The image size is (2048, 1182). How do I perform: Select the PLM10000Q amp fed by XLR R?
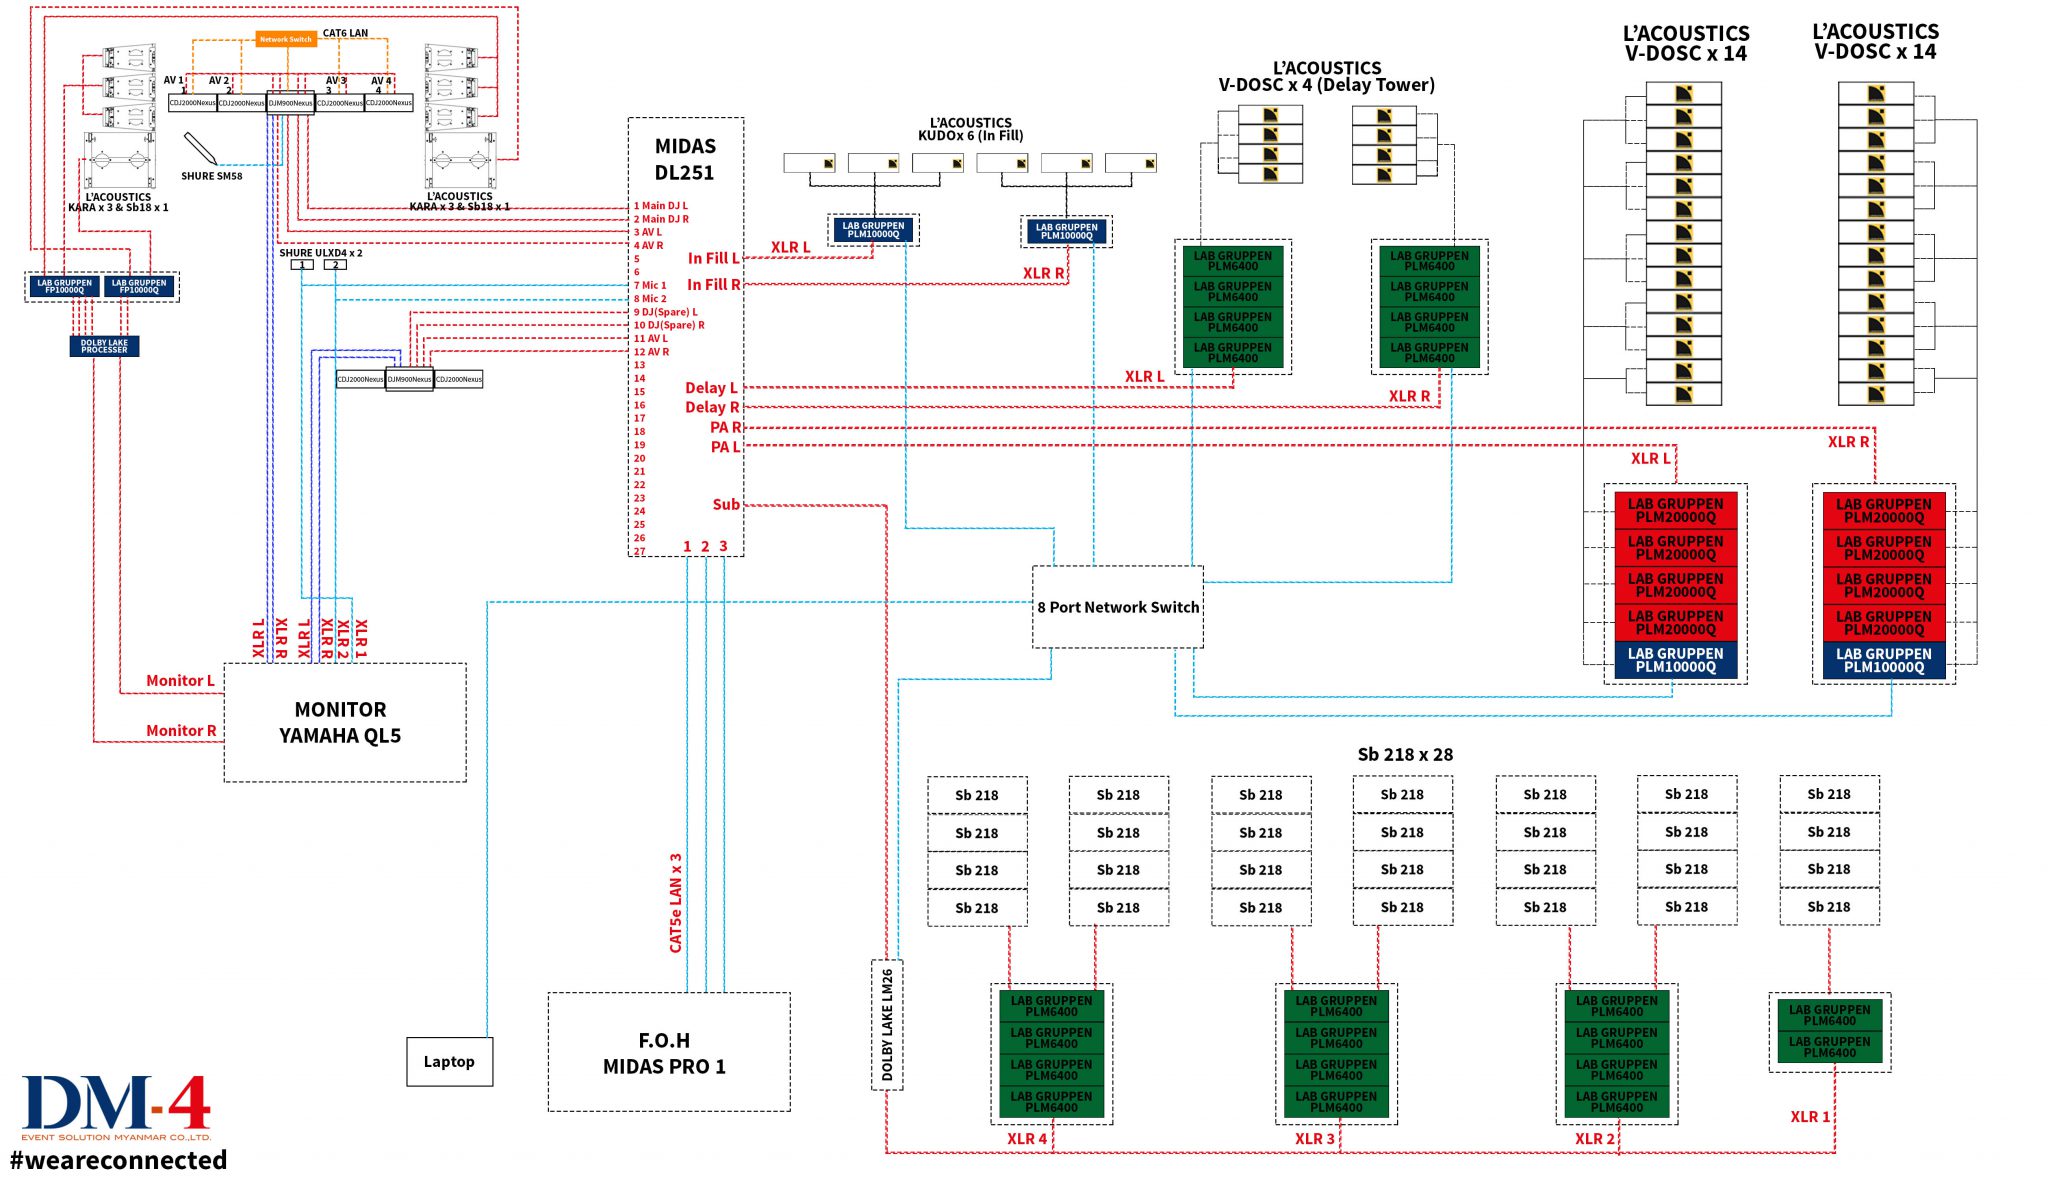tap(1066, 232)
